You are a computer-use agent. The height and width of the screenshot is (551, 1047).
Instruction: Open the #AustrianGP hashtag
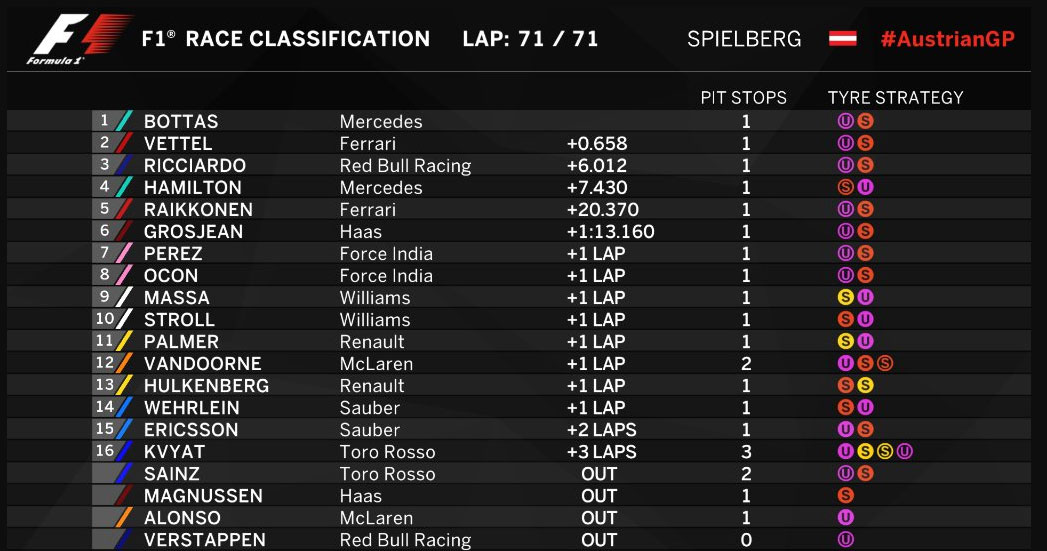click(x=948, y=39)
